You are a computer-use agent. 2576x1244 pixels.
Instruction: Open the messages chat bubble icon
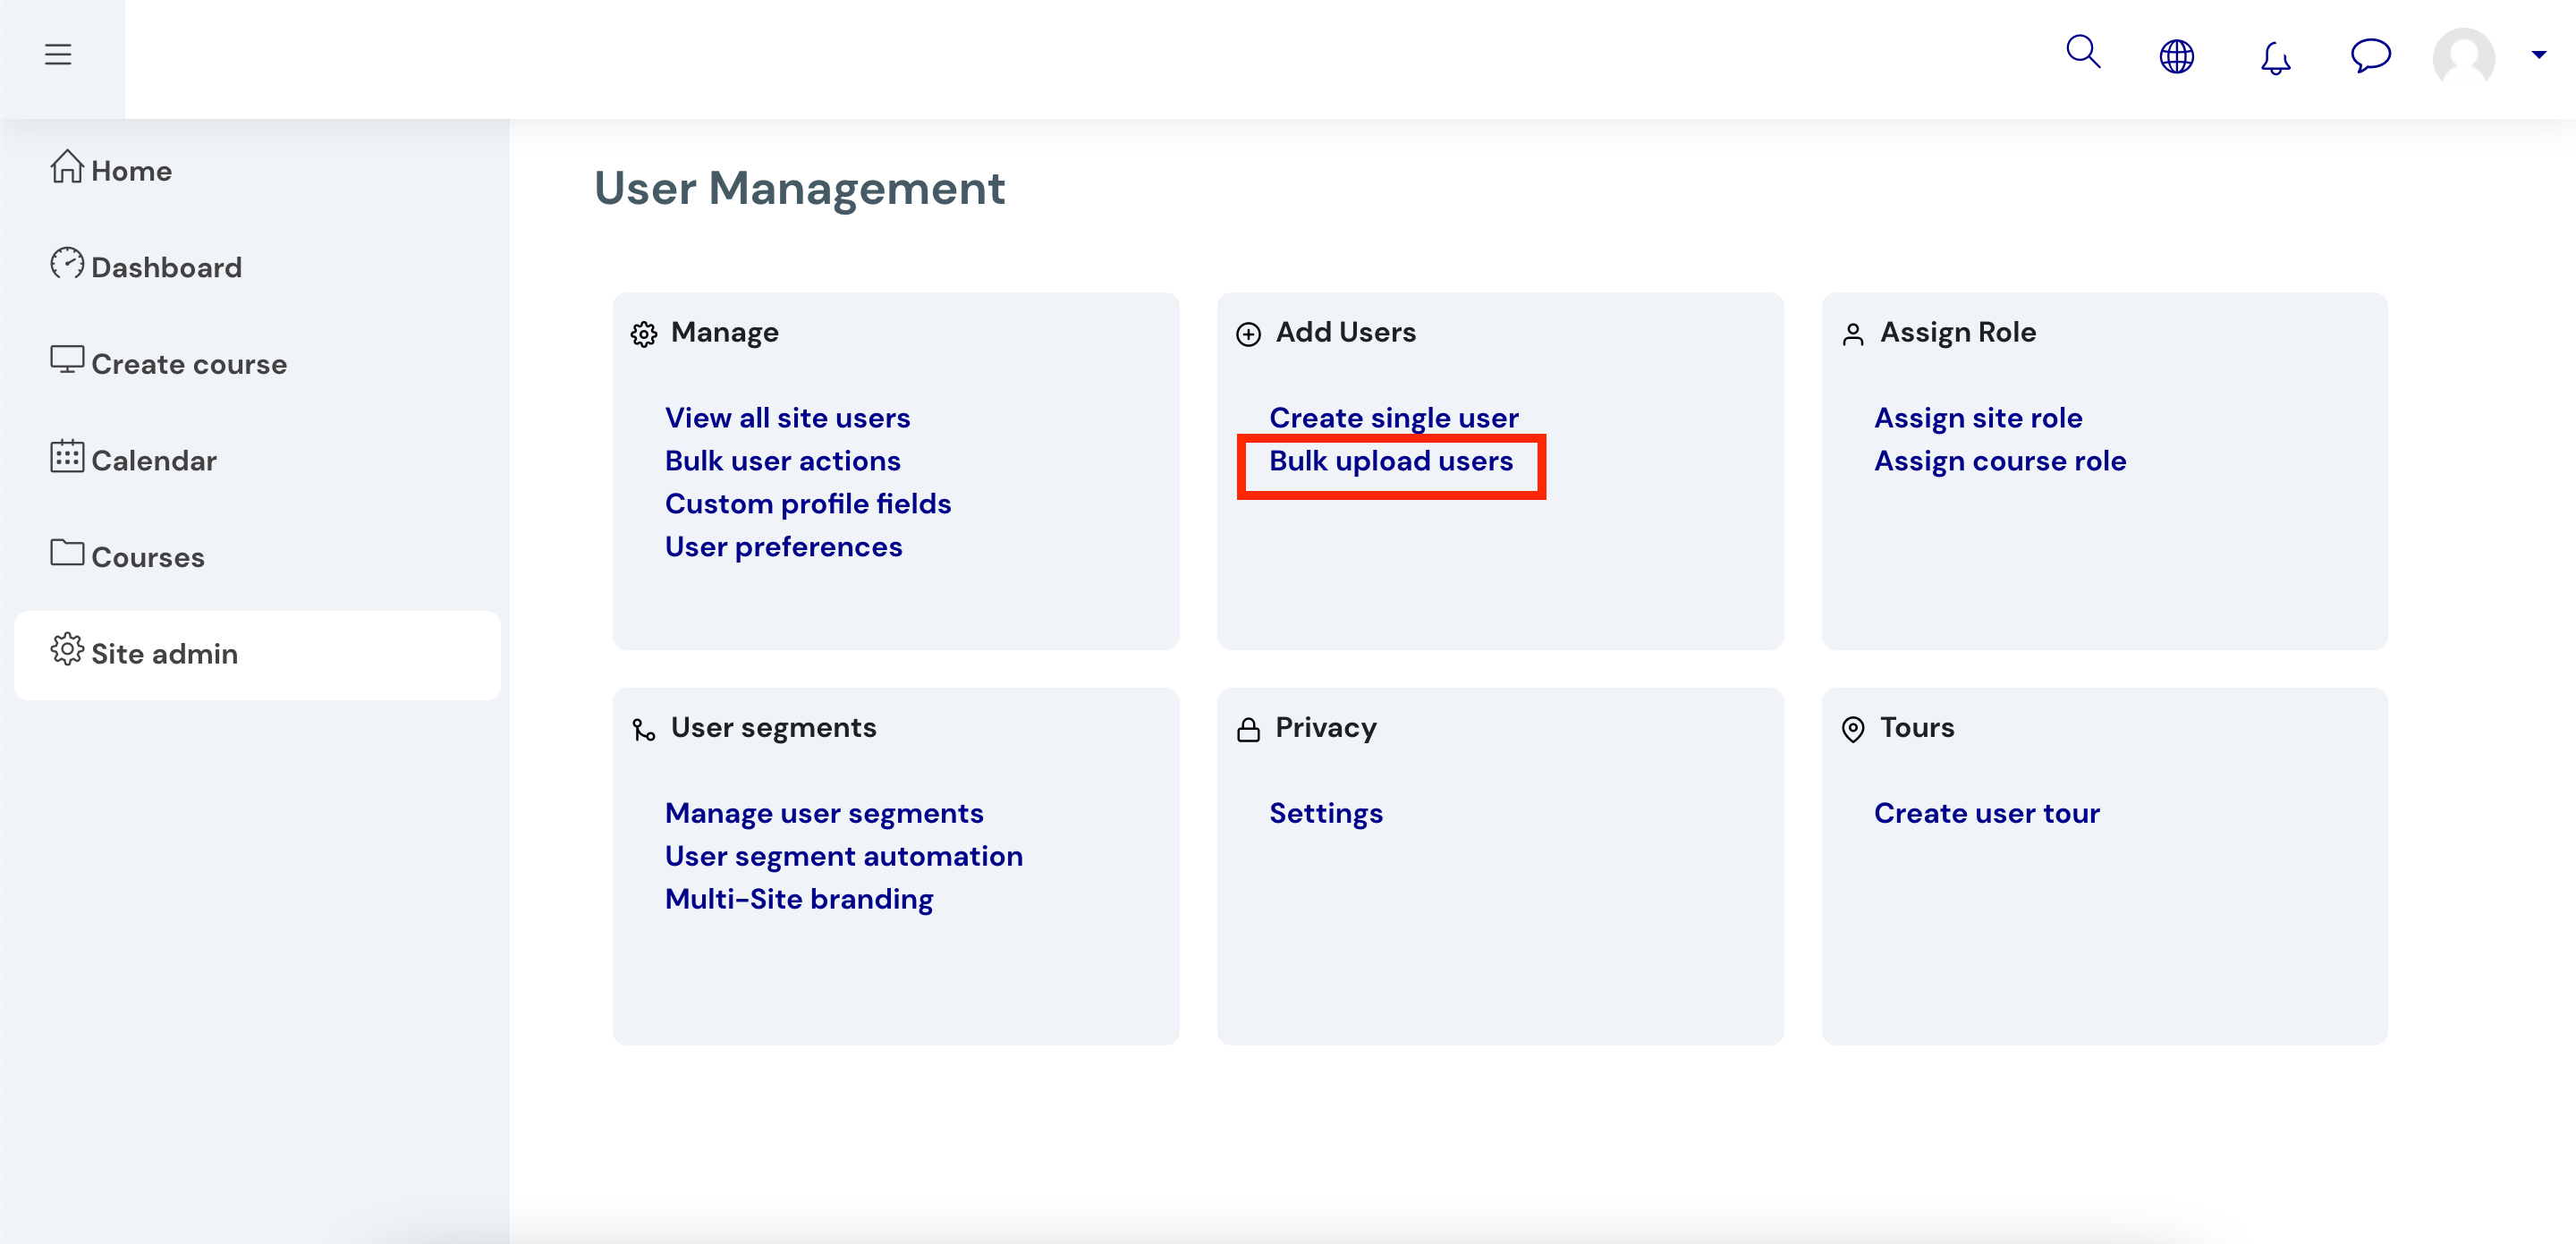[2370, 55]
